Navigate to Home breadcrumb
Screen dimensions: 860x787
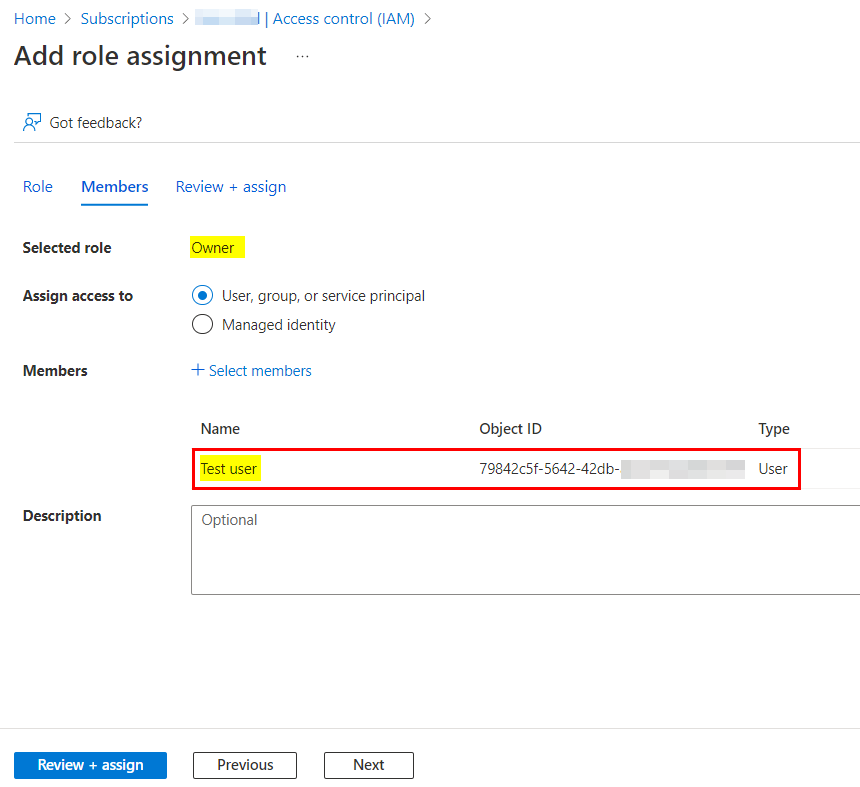[35, 19]
